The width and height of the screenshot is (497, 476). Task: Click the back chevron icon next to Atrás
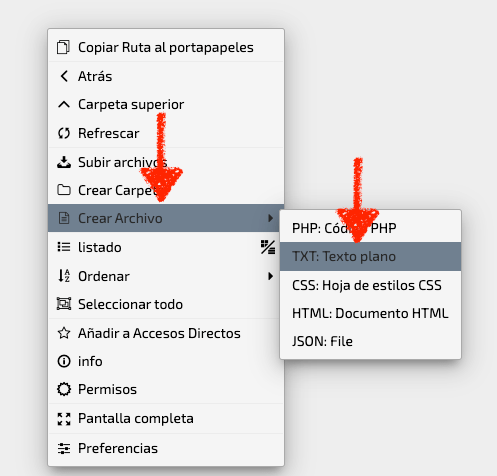pos(64,76)
